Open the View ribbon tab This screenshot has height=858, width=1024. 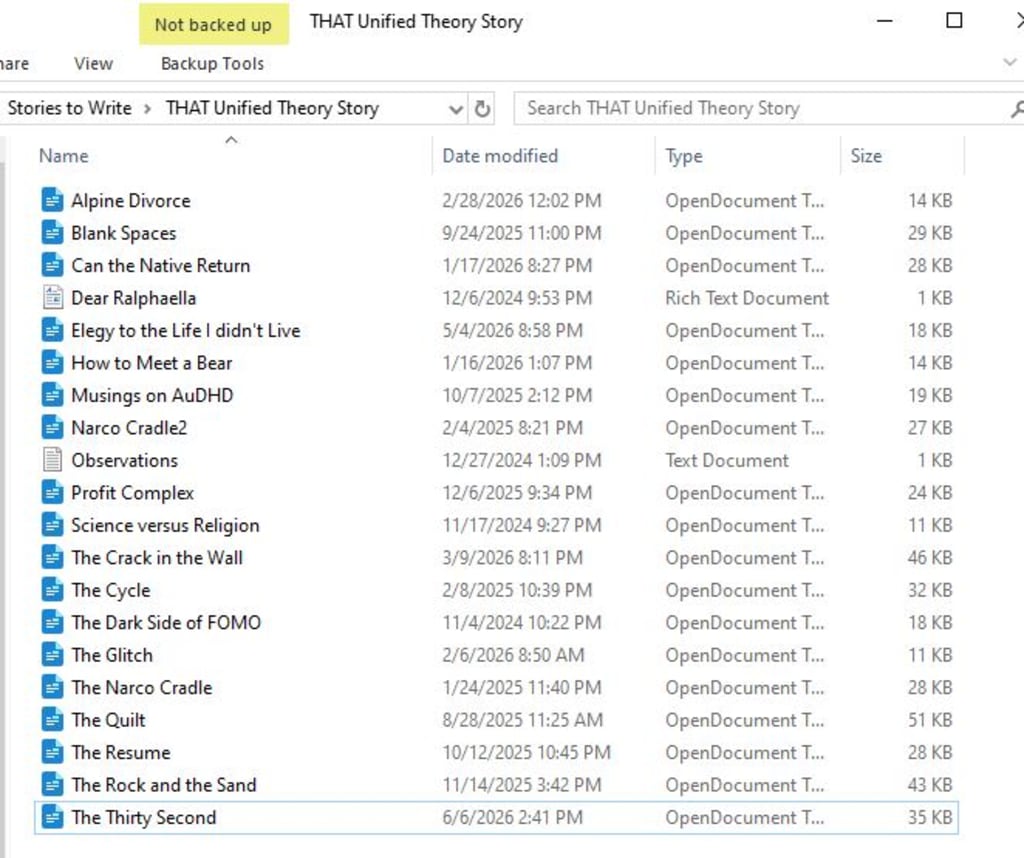point(93,63)
